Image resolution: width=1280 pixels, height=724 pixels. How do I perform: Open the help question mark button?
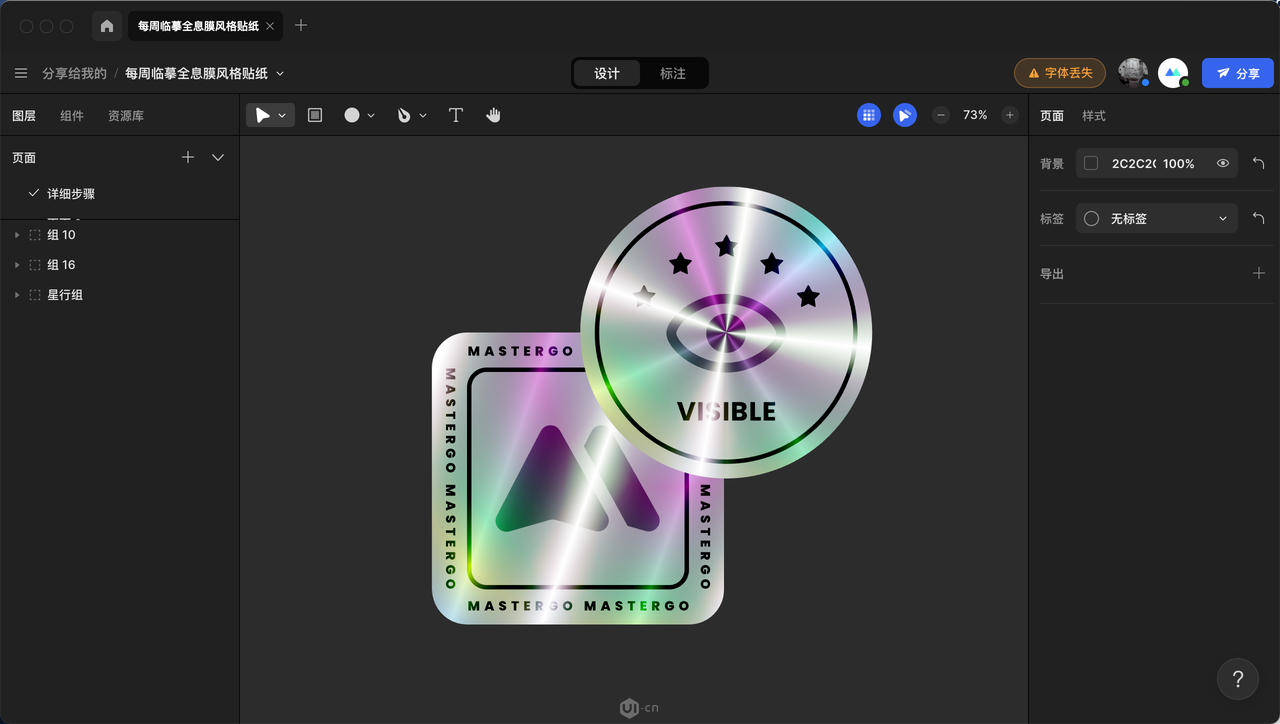tap(1238, 680)
